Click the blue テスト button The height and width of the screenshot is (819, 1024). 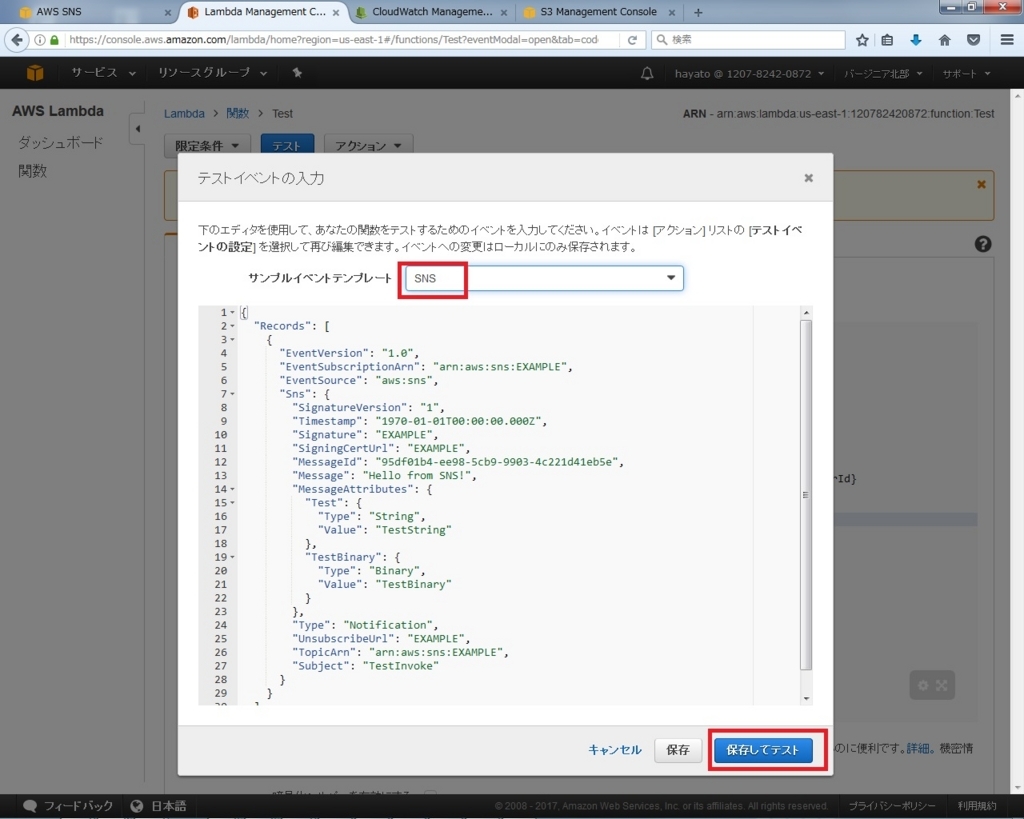[287, 145]
